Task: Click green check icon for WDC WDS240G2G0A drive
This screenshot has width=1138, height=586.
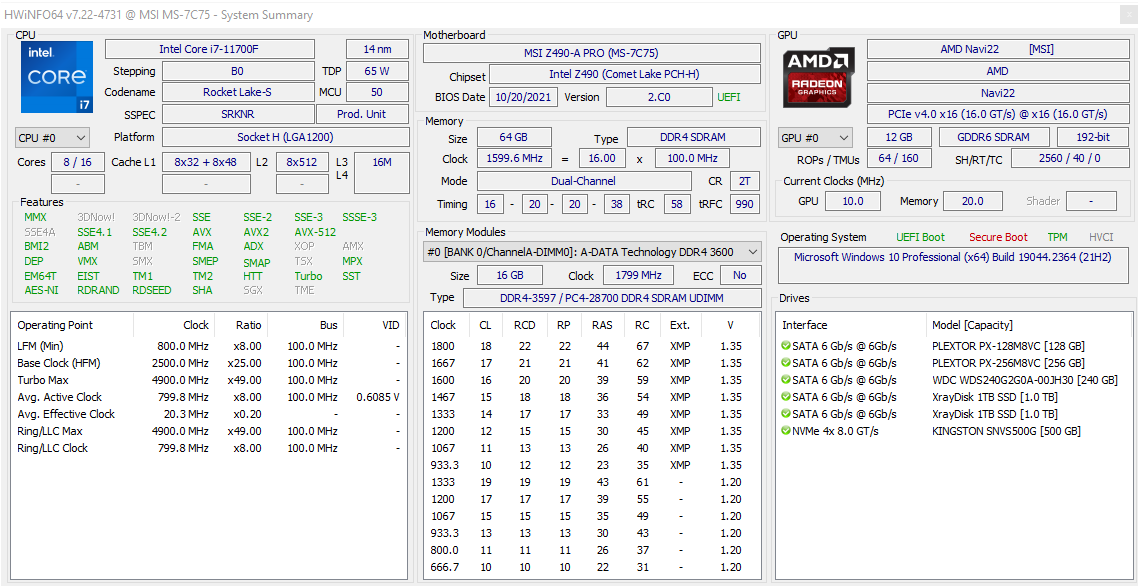Action: click(785, 380)
